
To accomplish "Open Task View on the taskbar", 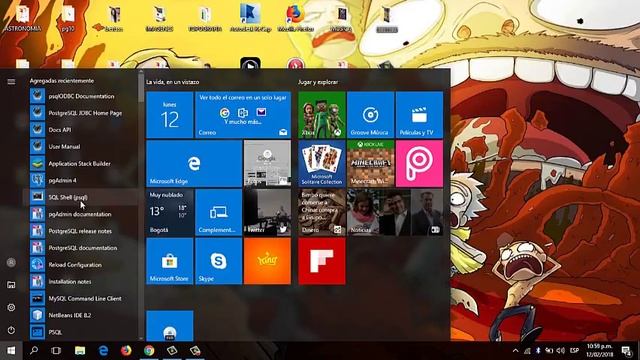I will click(56, 351).
